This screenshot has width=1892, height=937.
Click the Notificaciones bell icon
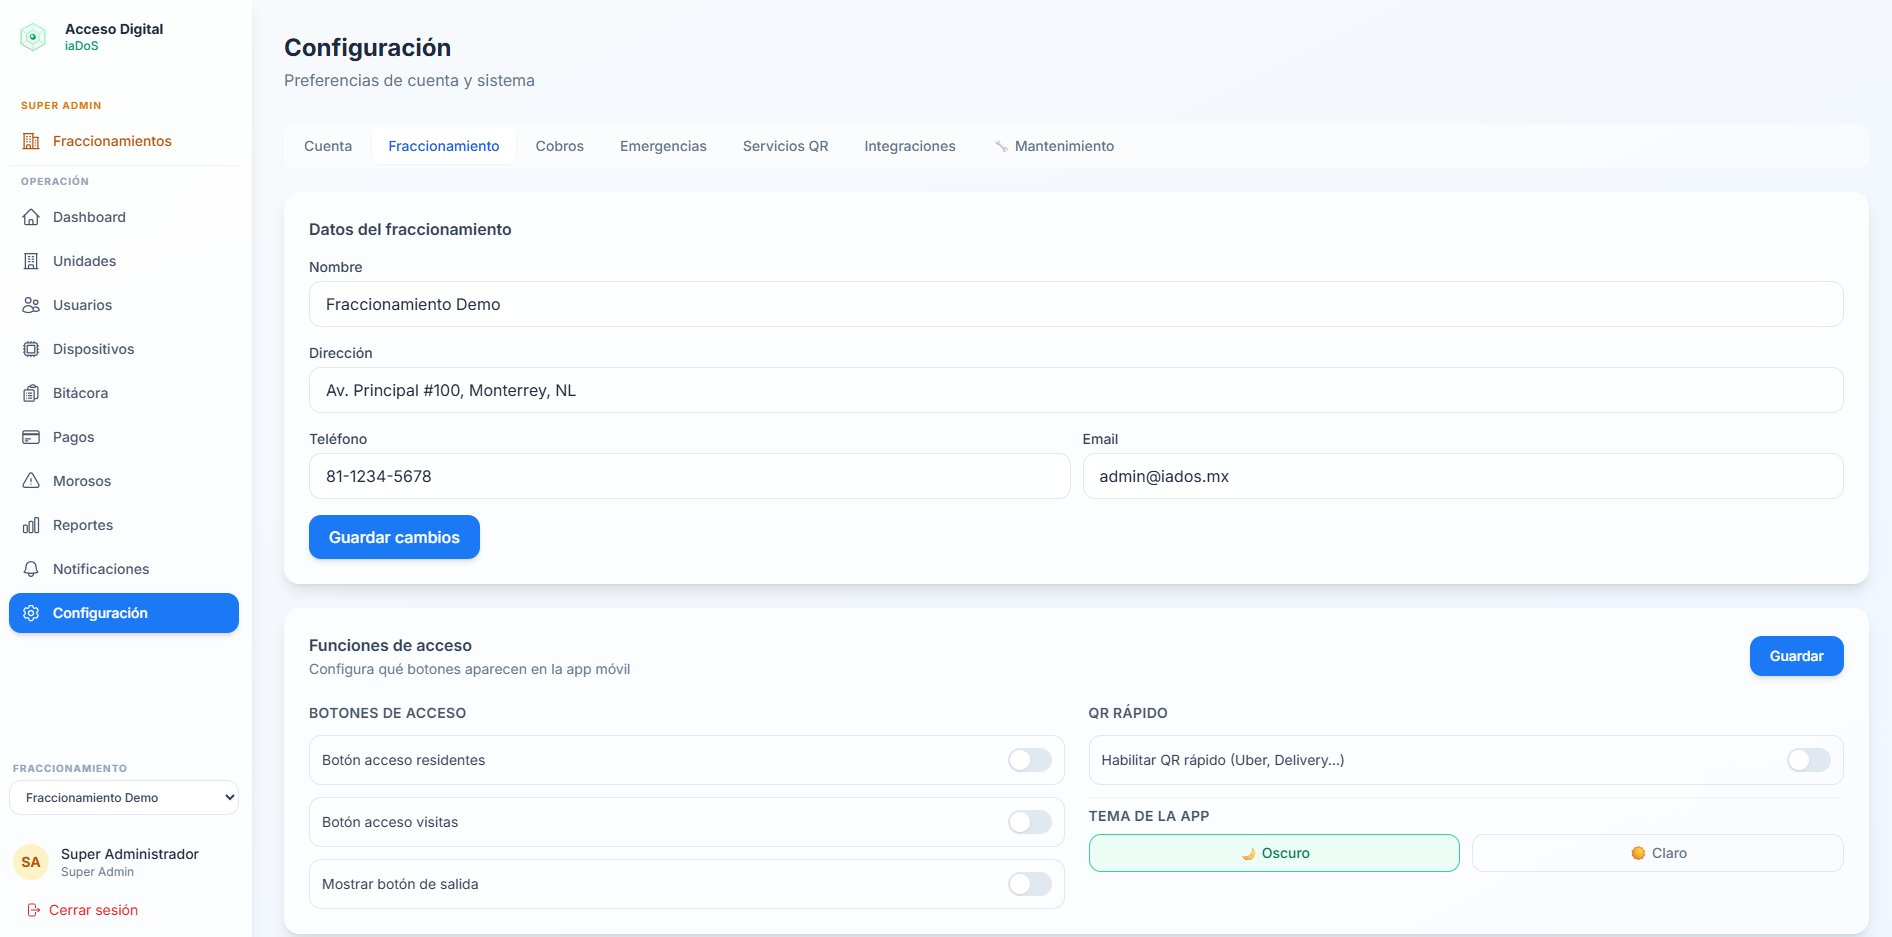tap(31, 569)
